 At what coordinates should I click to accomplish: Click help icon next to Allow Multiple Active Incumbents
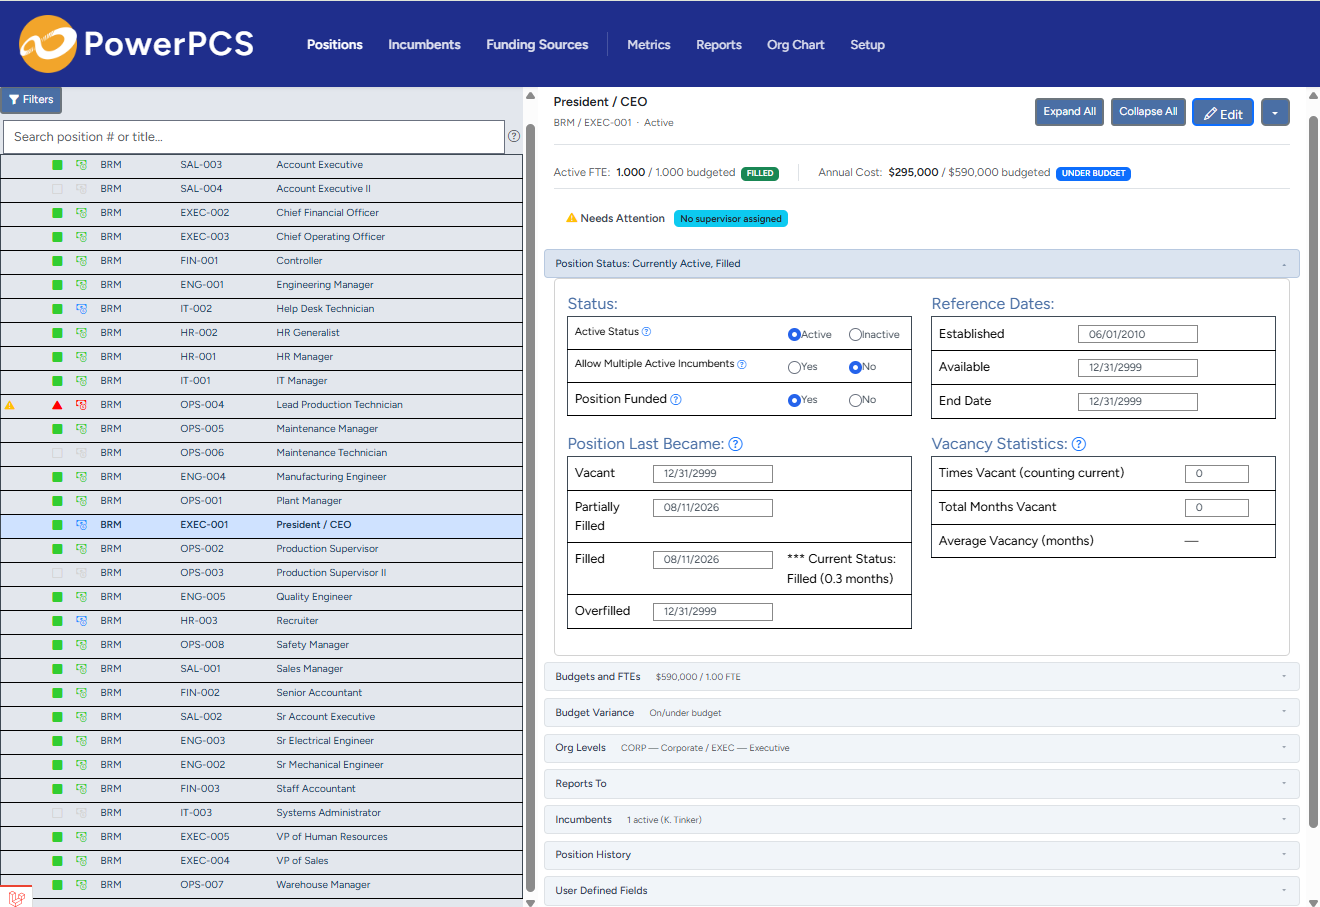click(742, 364)
